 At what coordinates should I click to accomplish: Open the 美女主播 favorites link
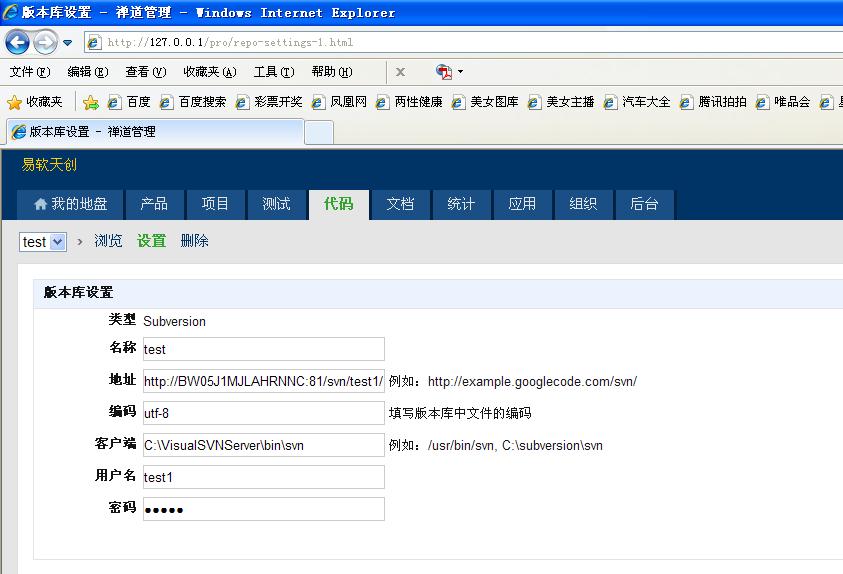(561, 102)
